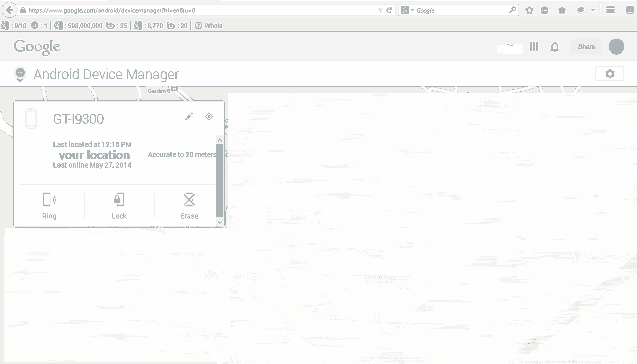This screenshot has width=637, height=364.
Task: Click the Share button
Action: click(x=586, y=47)
